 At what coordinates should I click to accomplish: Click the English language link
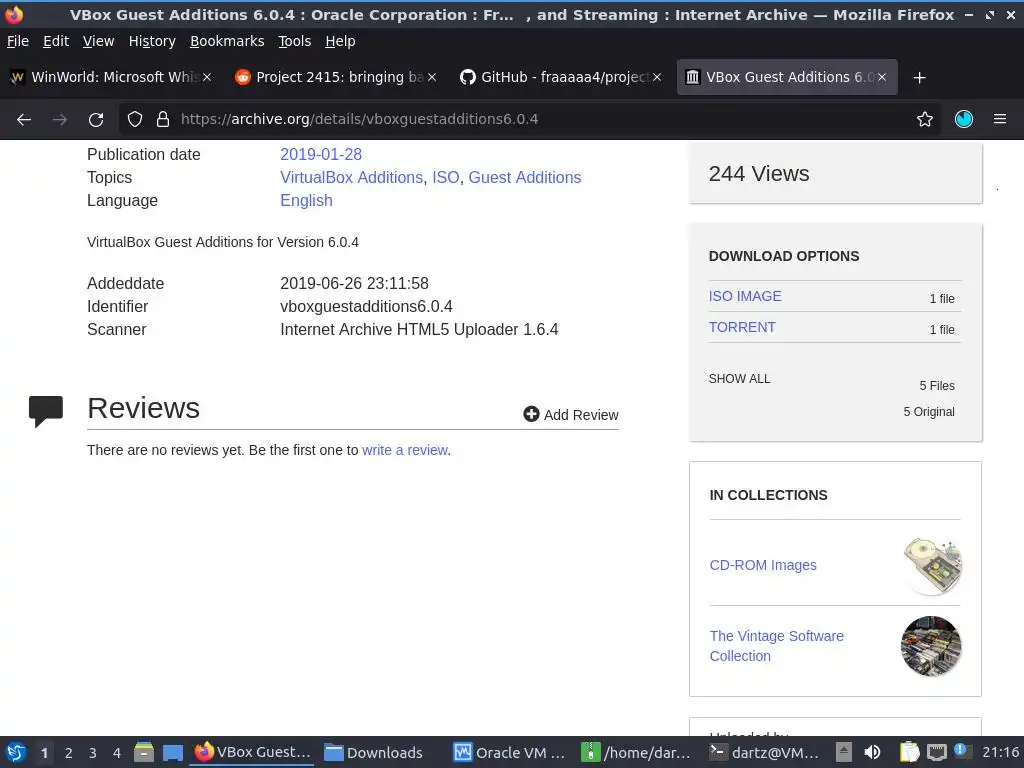tap(306, 200)
